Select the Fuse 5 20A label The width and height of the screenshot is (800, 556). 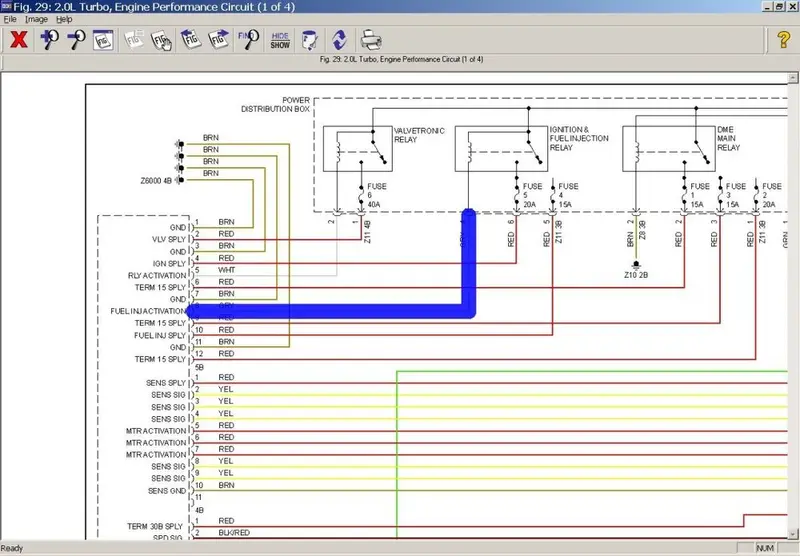pyautogui.click(x=532, y=195)
